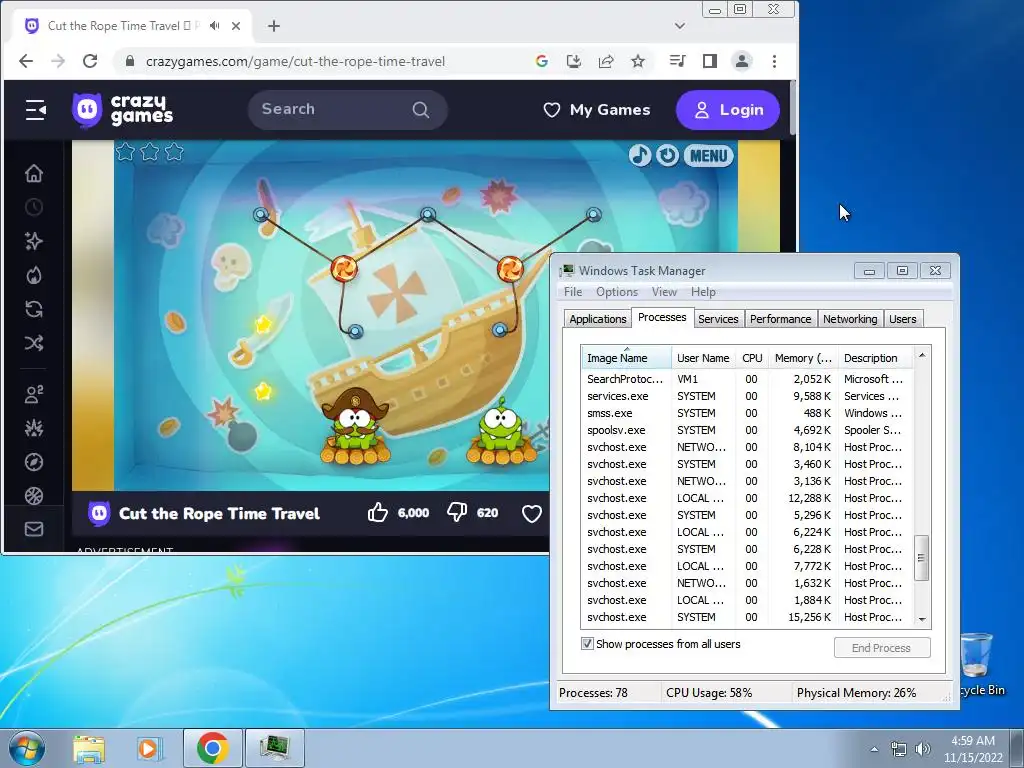The image size is (1024, 768).
Task: Open Chrome side panel icon
Action: point(710,61)
